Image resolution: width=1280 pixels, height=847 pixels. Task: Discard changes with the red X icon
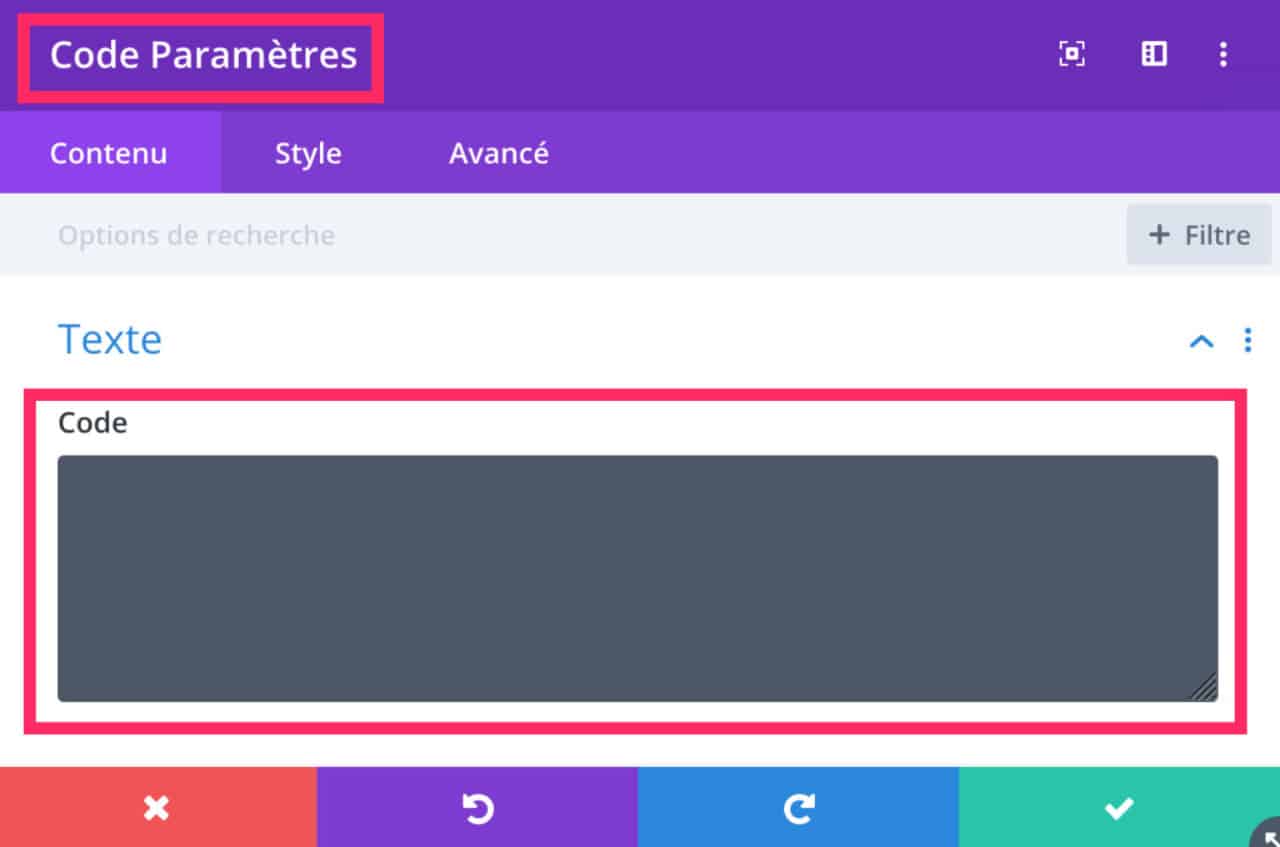[158, 807]
